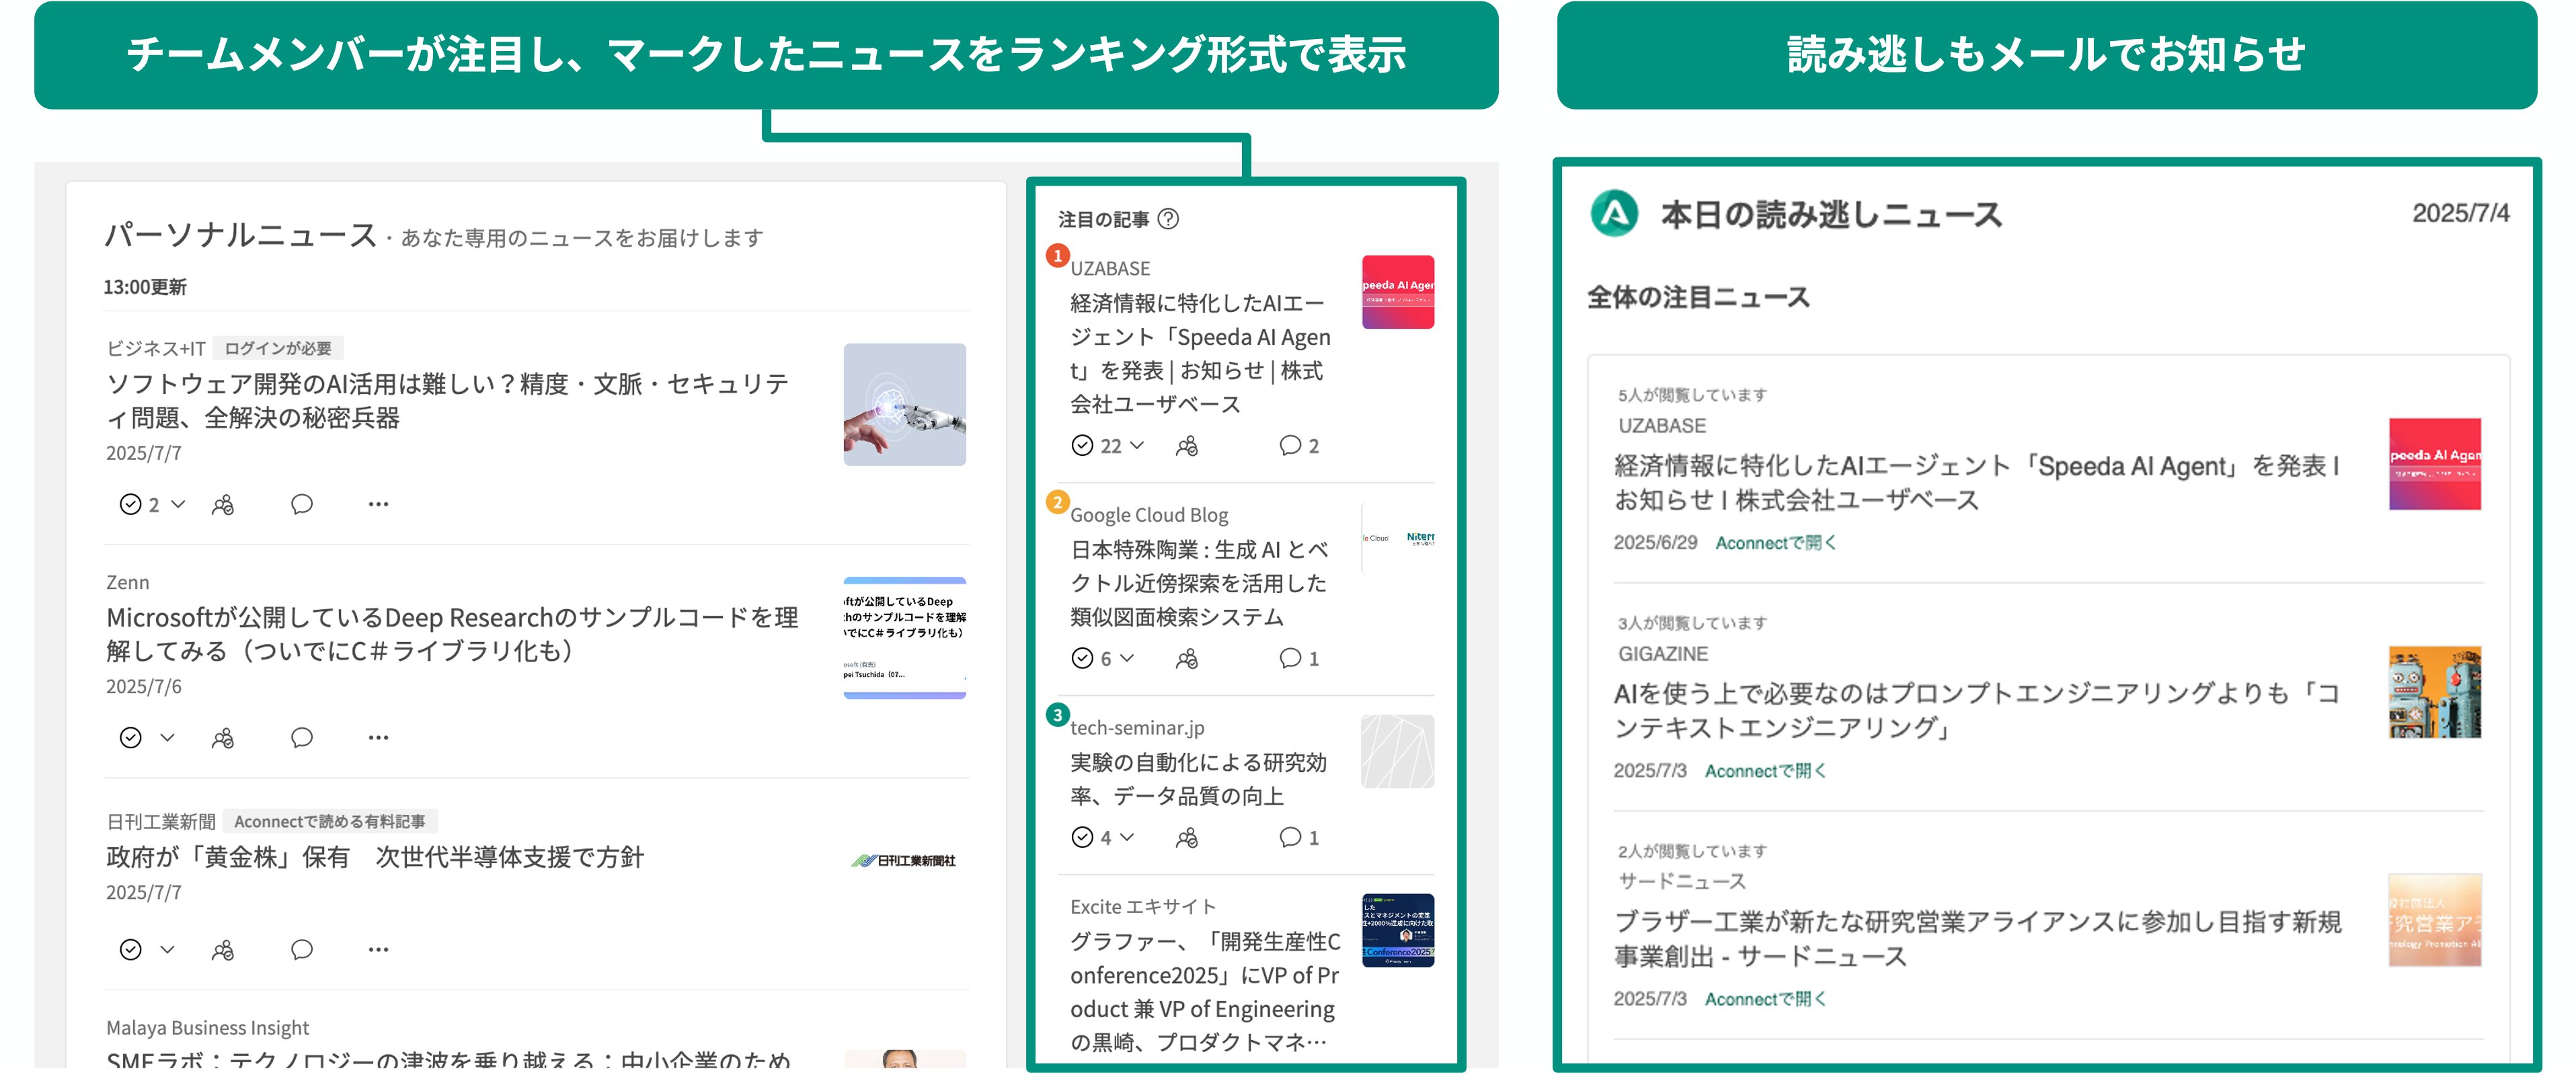Click the Zenn article thumbnail image

[x=904, y=637]
